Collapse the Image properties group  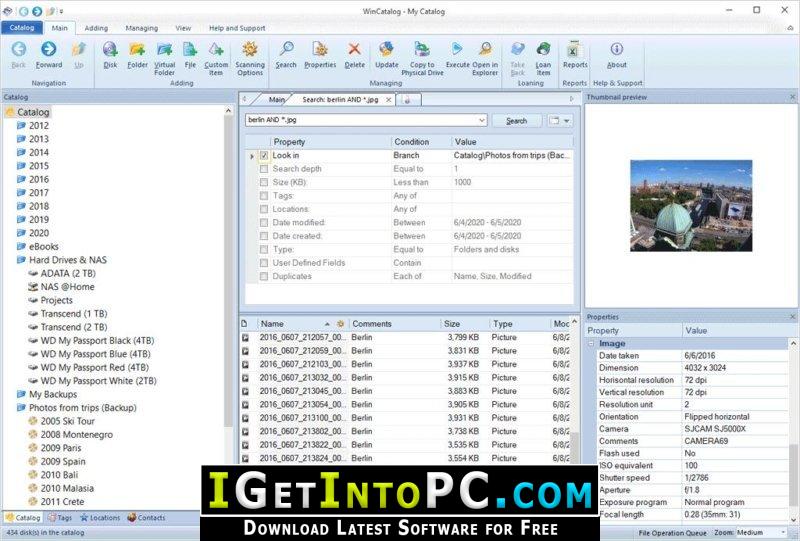[x=591, y=343]
